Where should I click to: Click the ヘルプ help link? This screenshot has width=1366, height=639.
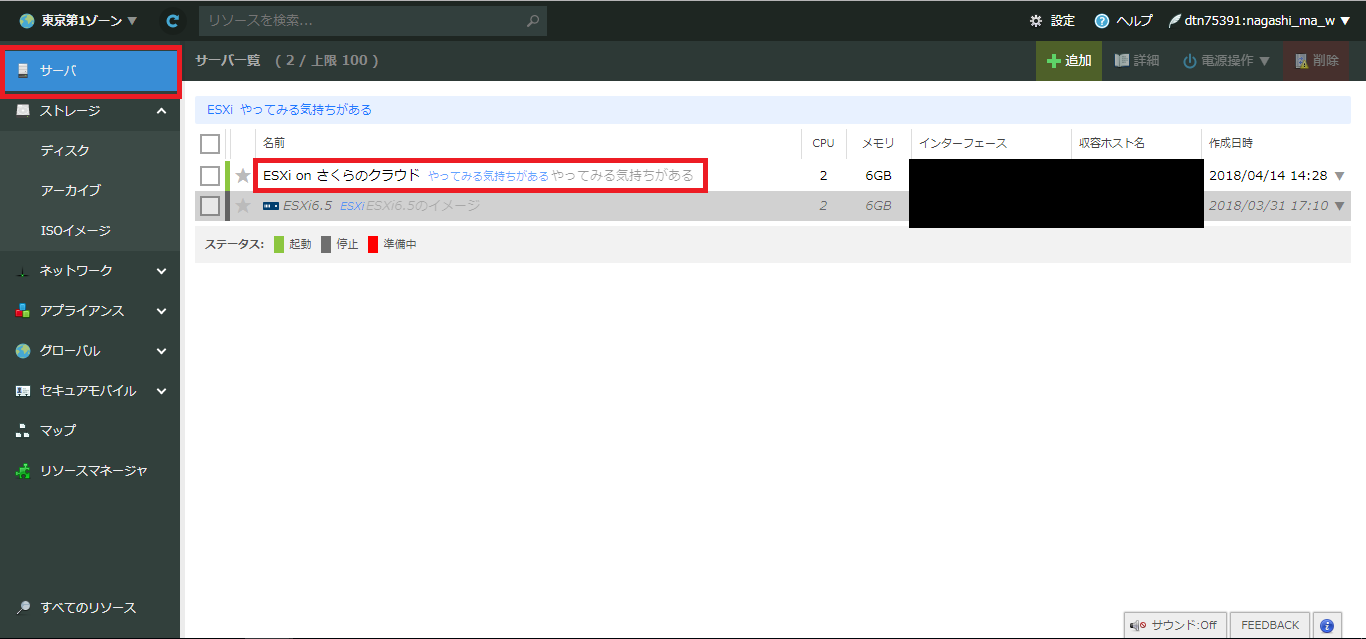pos(1134,20)
